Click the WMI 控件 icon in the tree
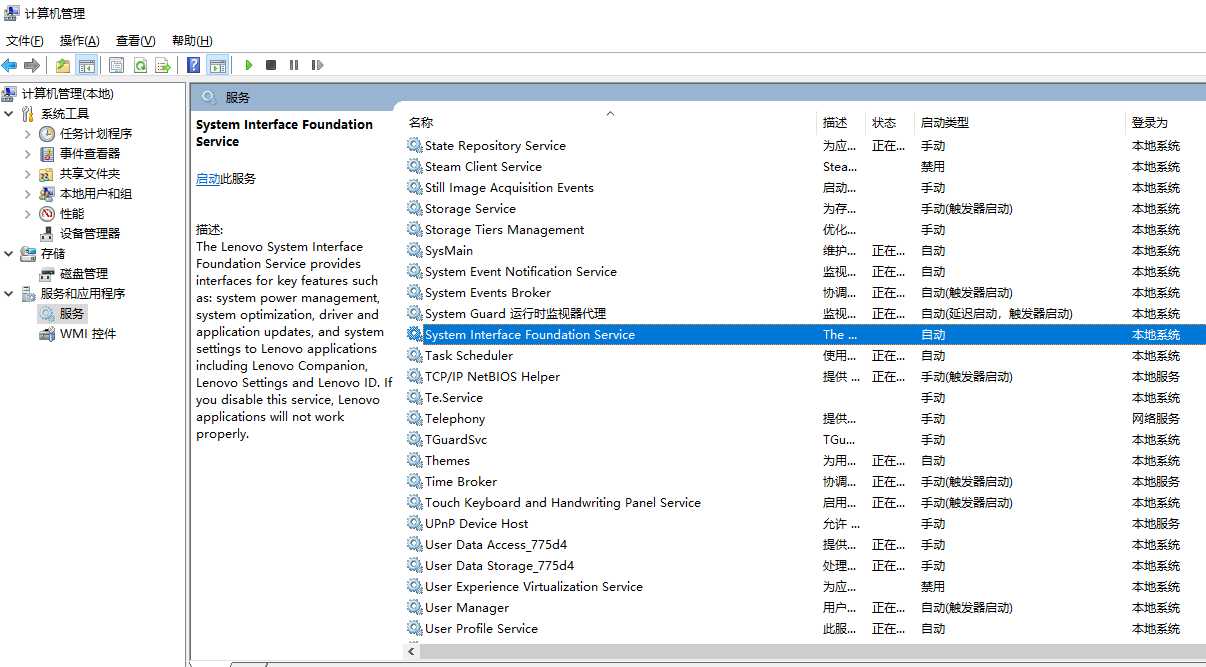This screenshot has width=1206, height=667. pyautogui.click(x=47, y=333)
